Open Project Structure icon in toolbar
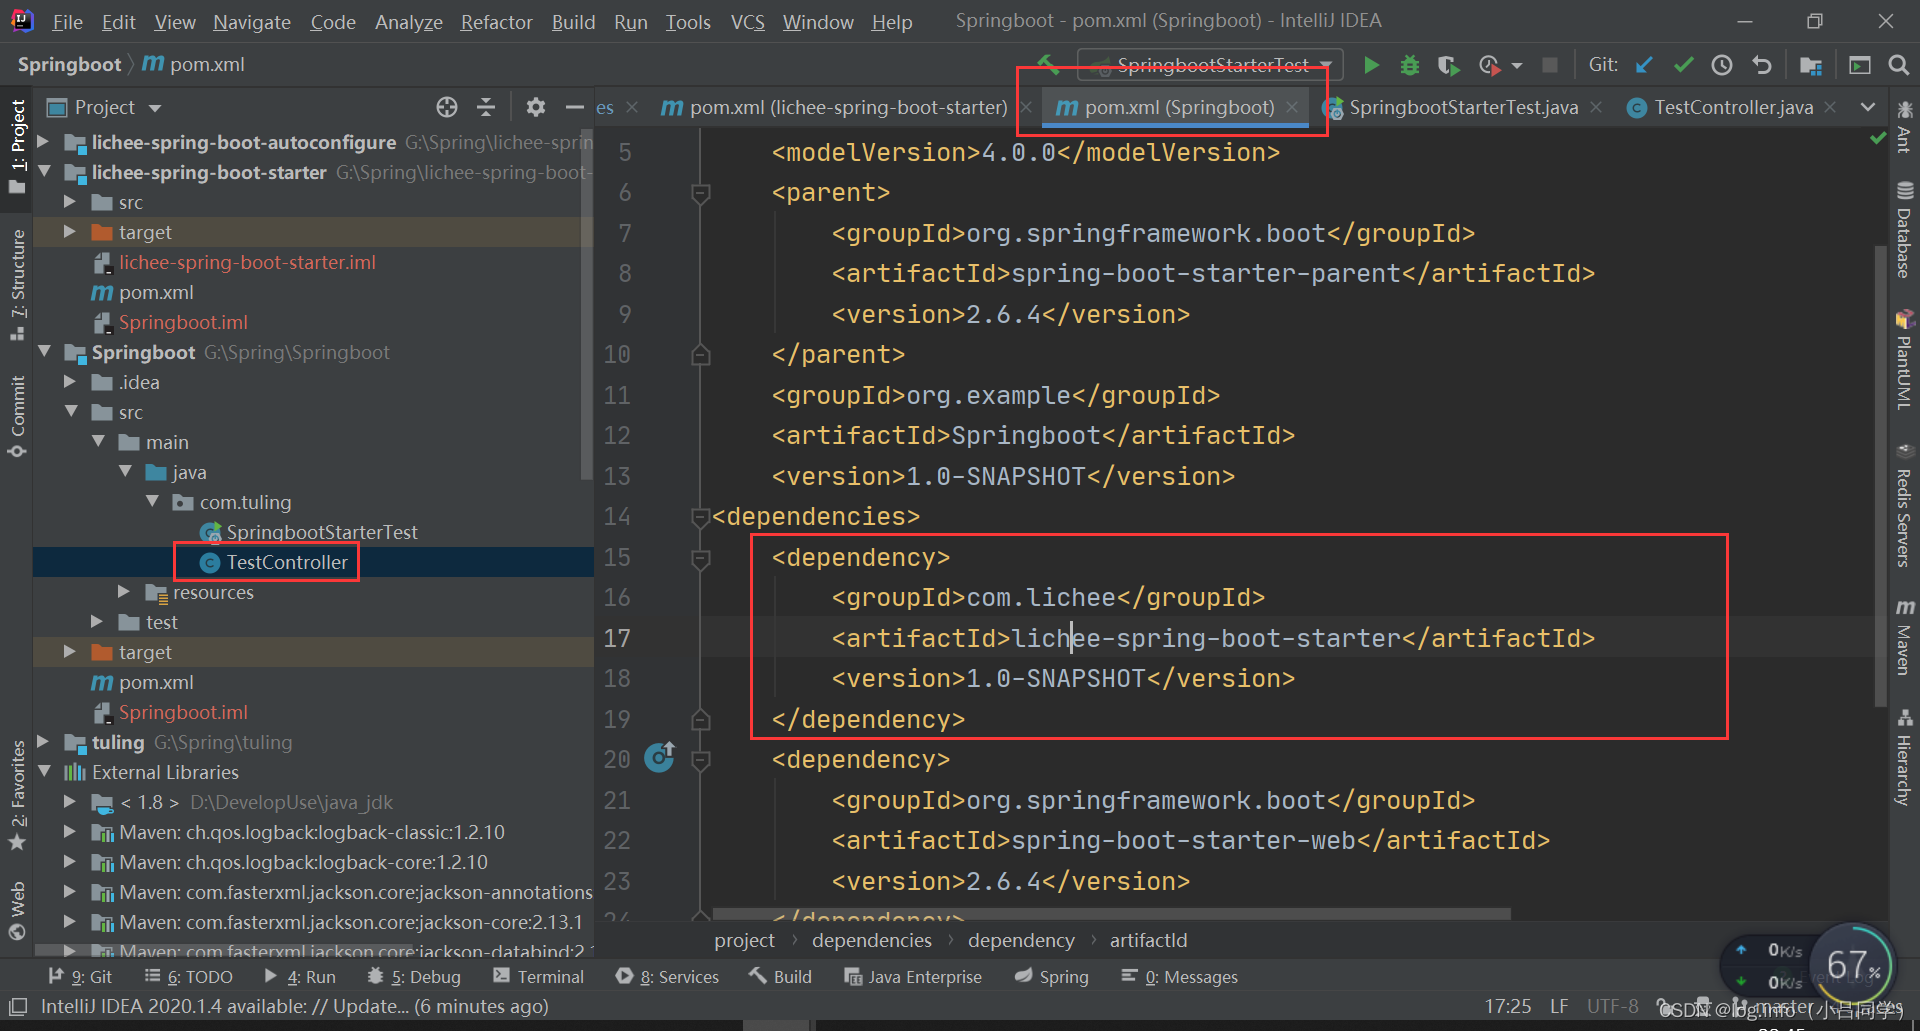 1811,65
